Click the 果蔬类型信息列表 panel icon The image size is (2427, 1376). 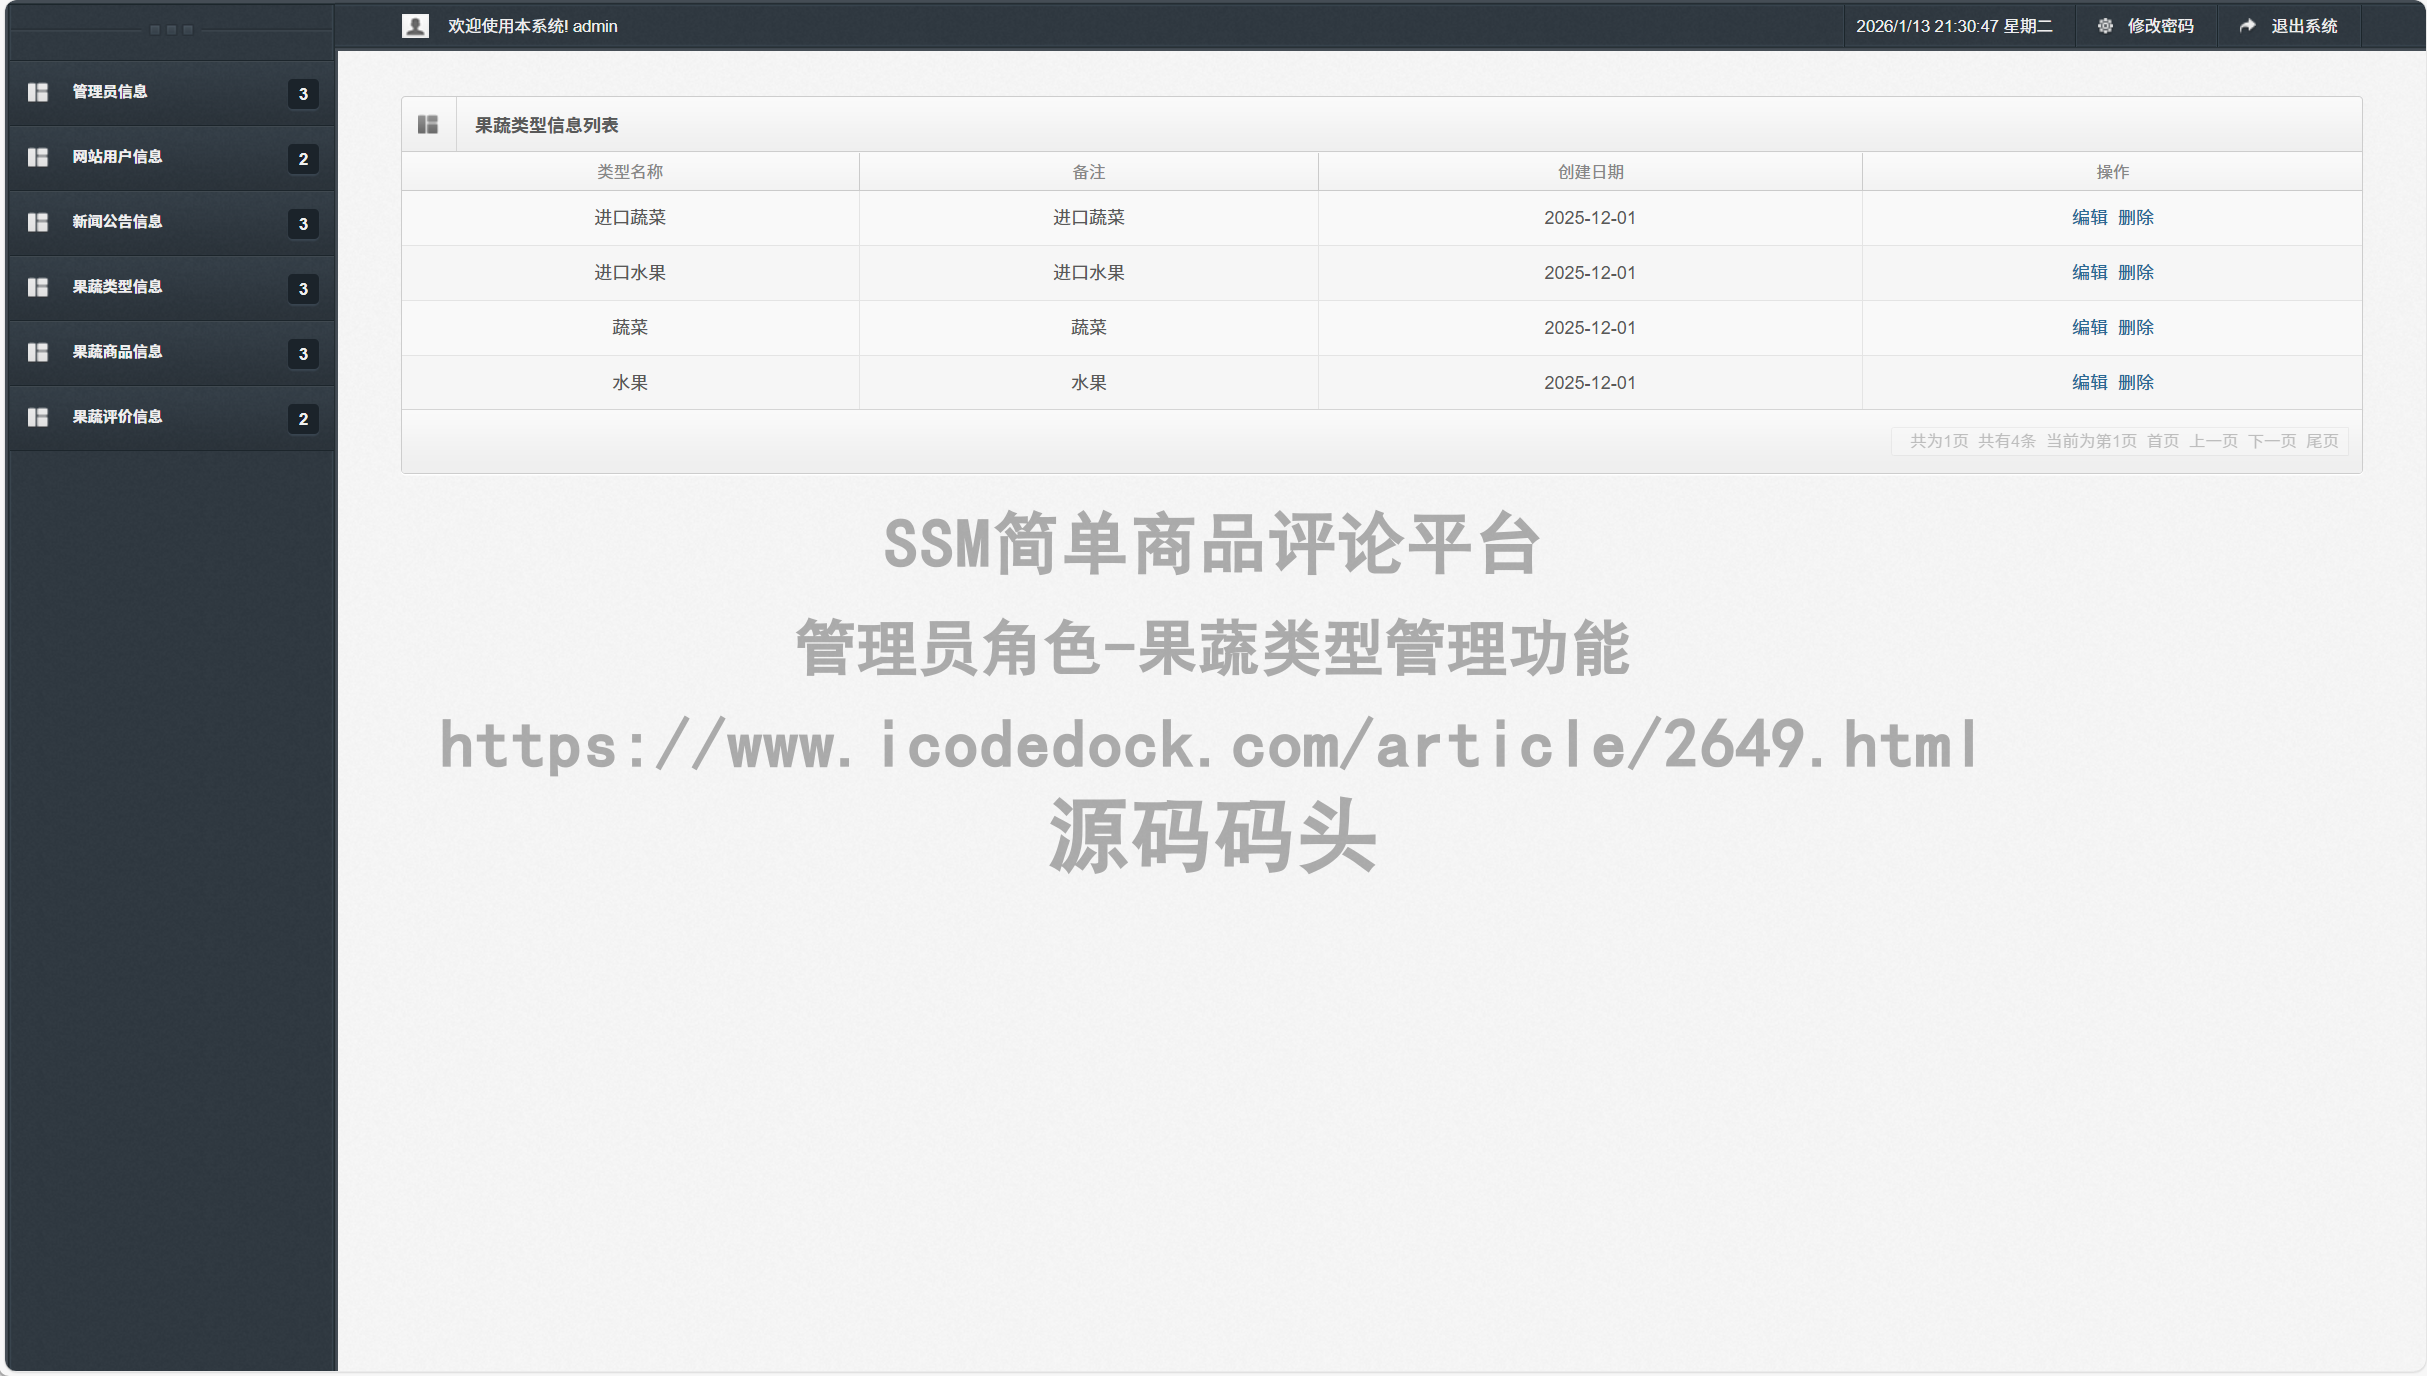429,123
